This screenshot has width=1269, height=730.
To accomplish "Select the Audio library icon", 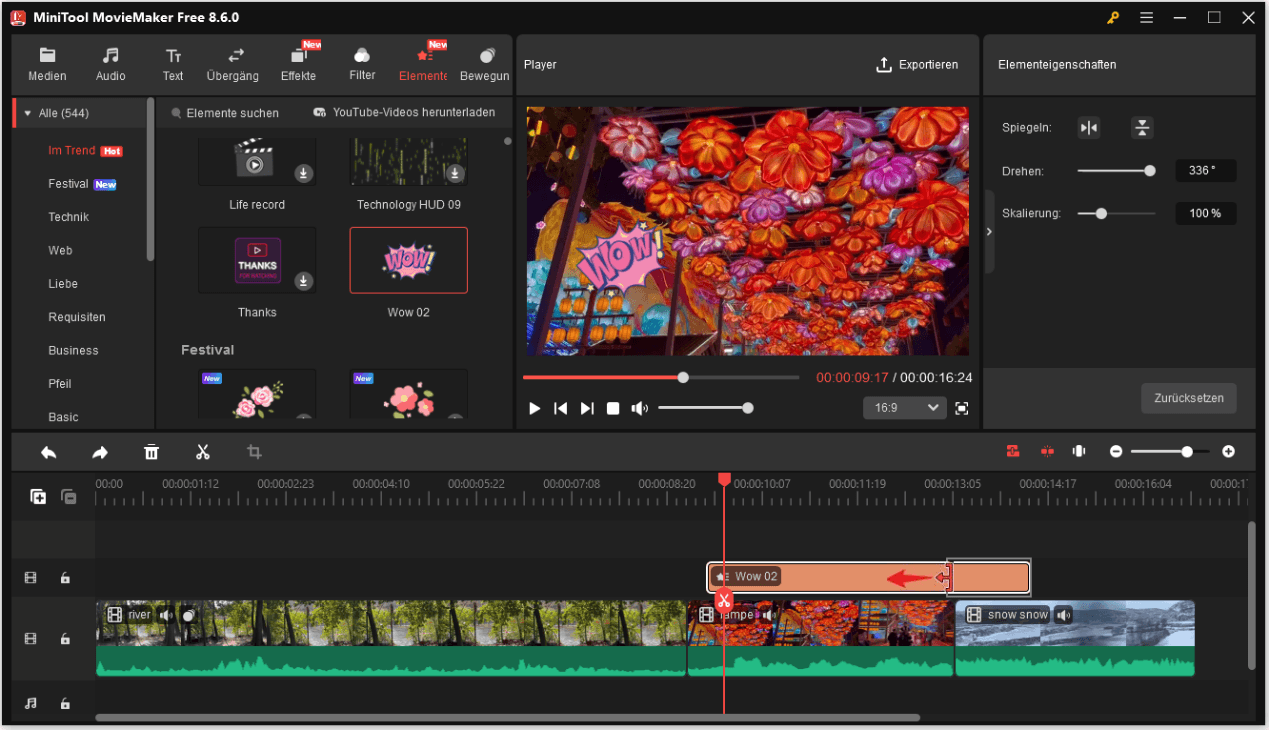I will pyautogui.click(x=110, y=62).
